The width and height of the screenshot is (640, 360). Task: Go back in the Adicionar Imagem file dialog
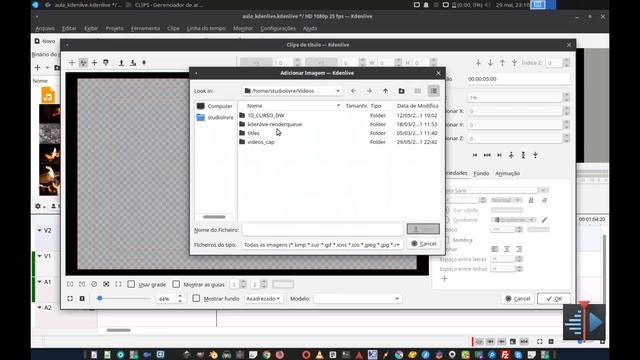tap(353, 91)
